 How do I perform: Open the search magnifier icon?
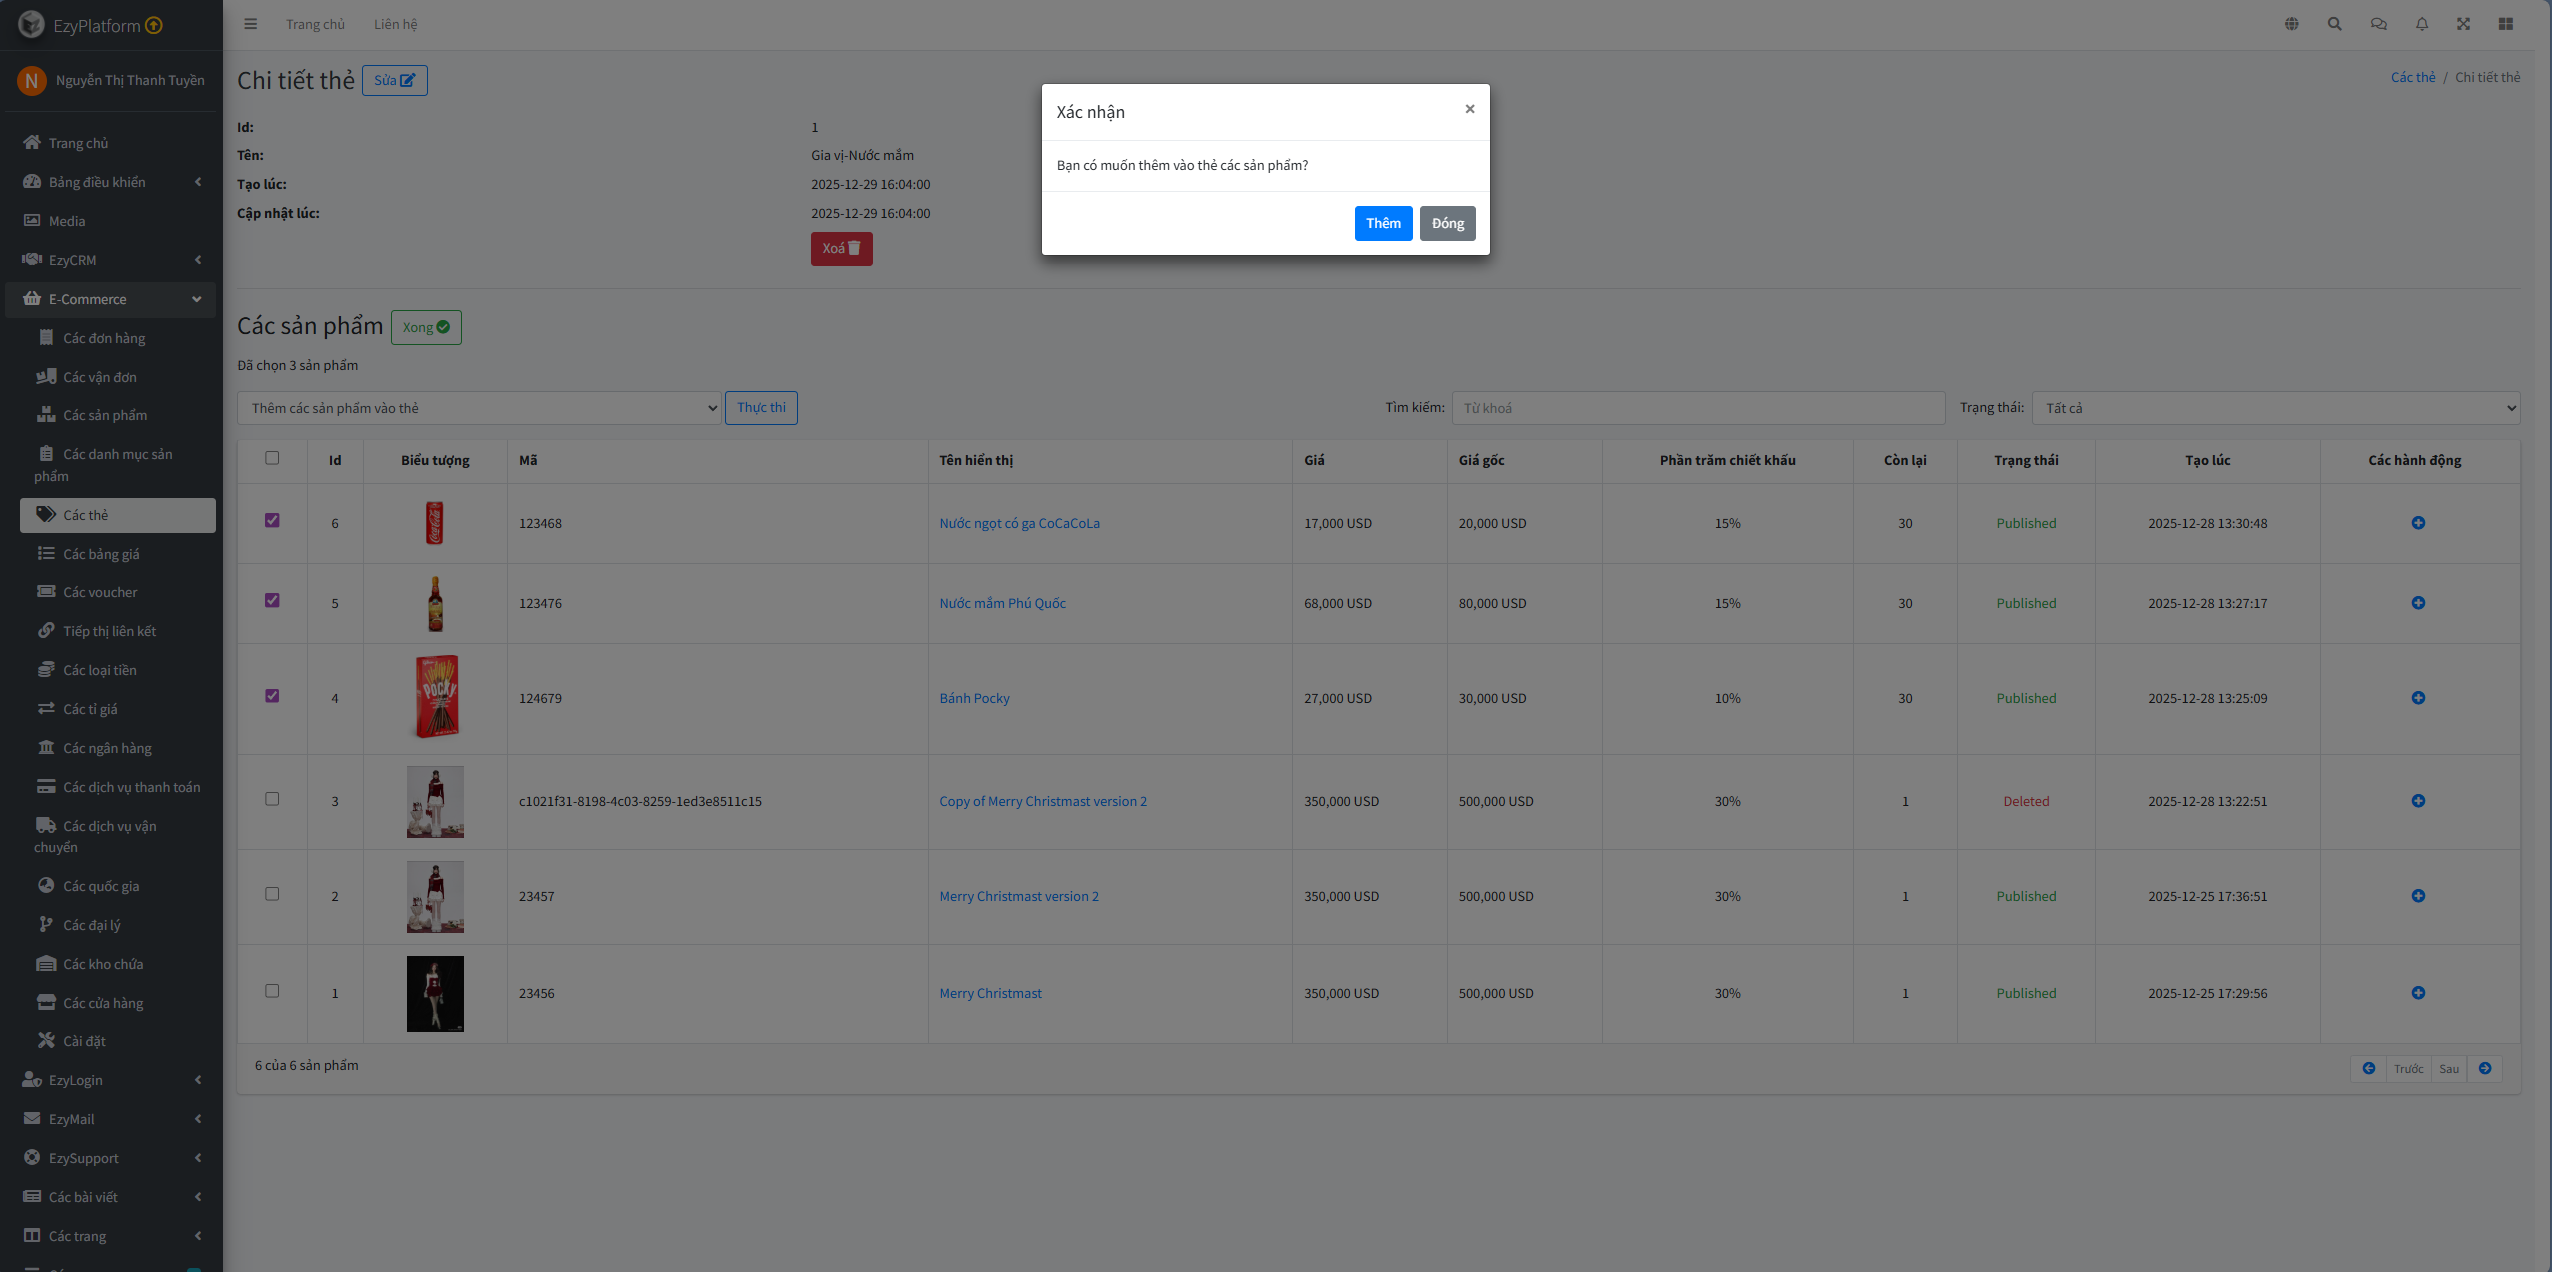2334,24
